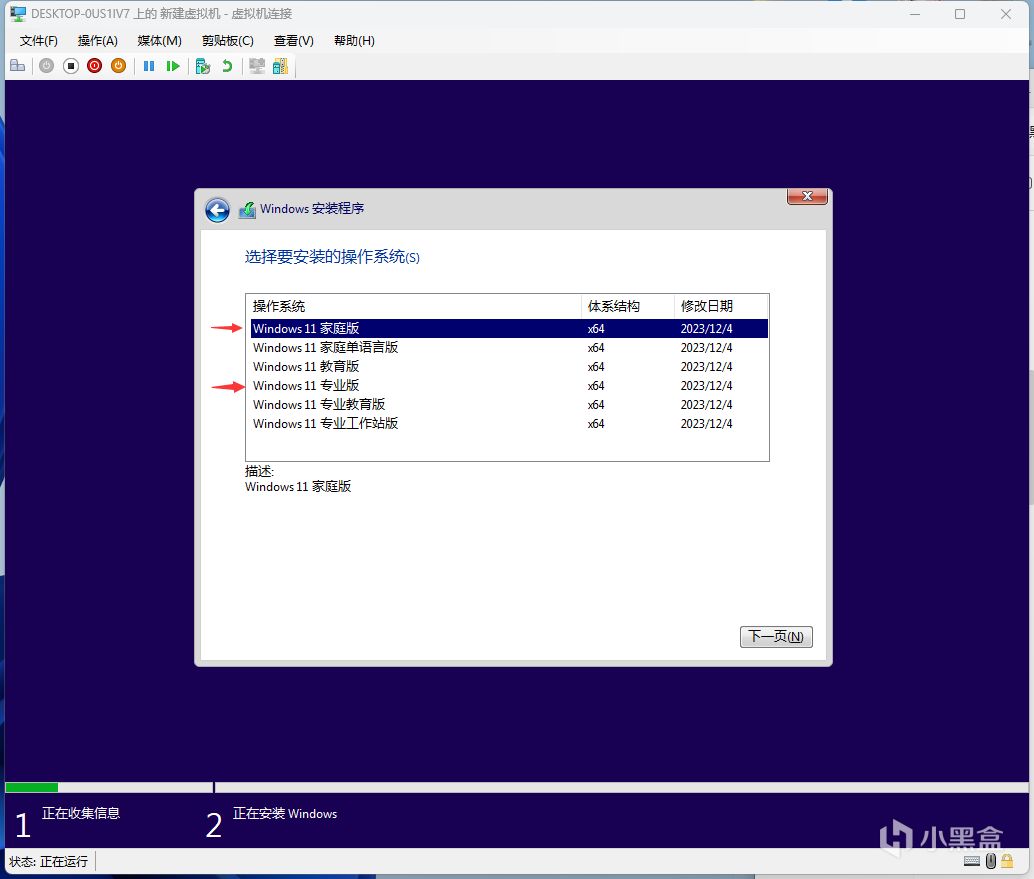This screenshot has width=1034, height=879.
Task: Minimize the virtual machine connection window
Action: click(915, 14)
